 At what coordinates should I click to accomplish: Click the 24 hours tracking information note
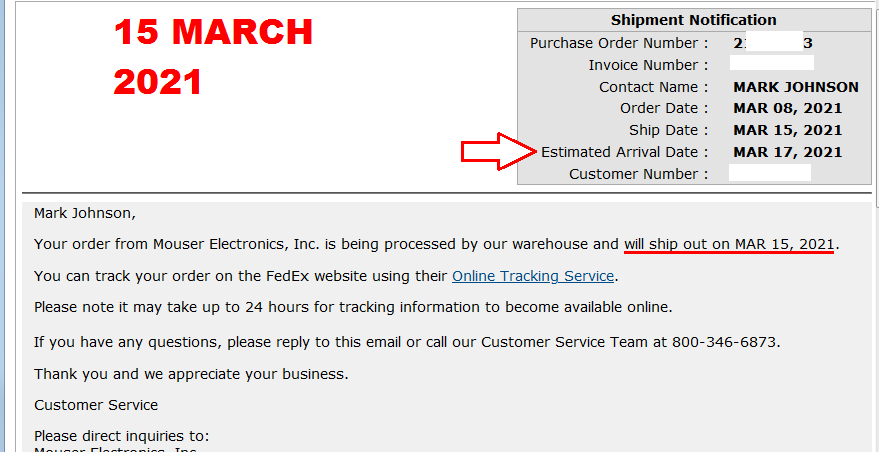coord(353,308)
